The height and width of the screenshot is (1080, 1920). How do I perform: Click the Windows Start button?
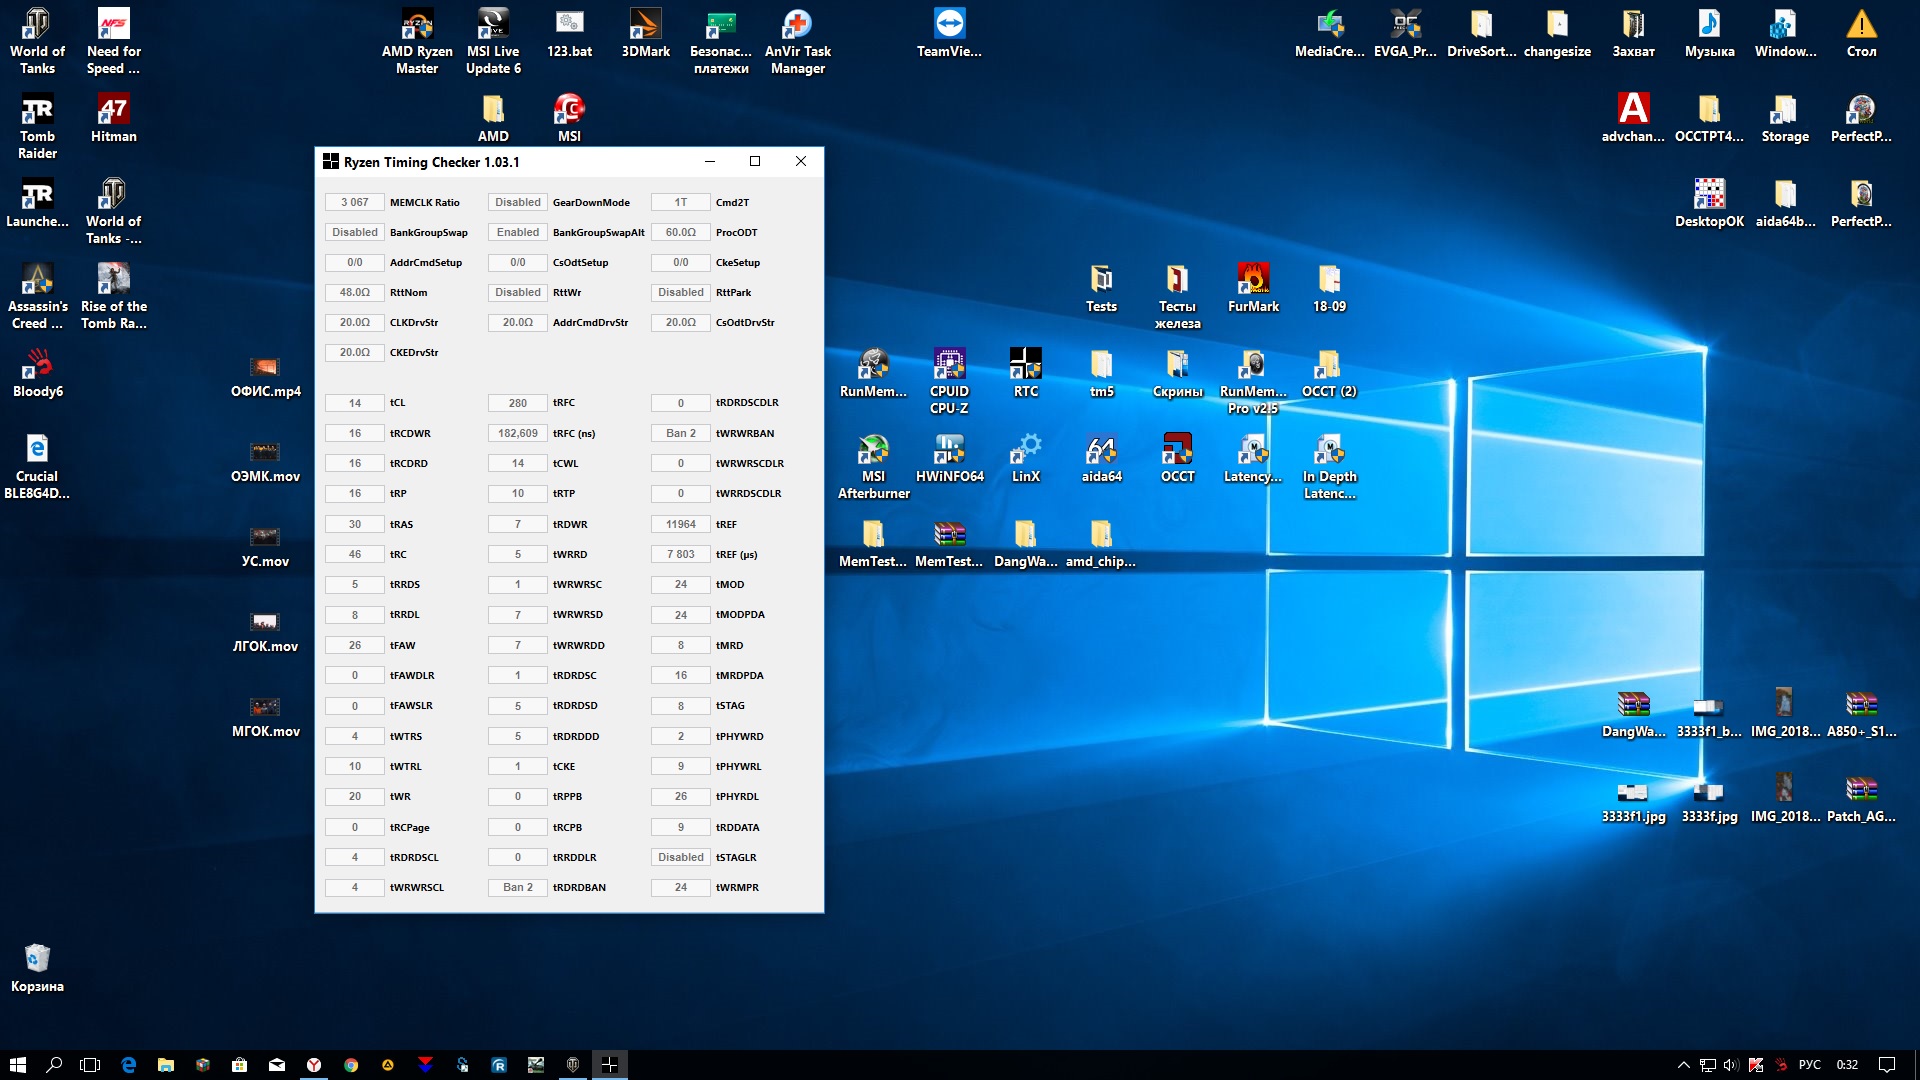coord(17,1065)
